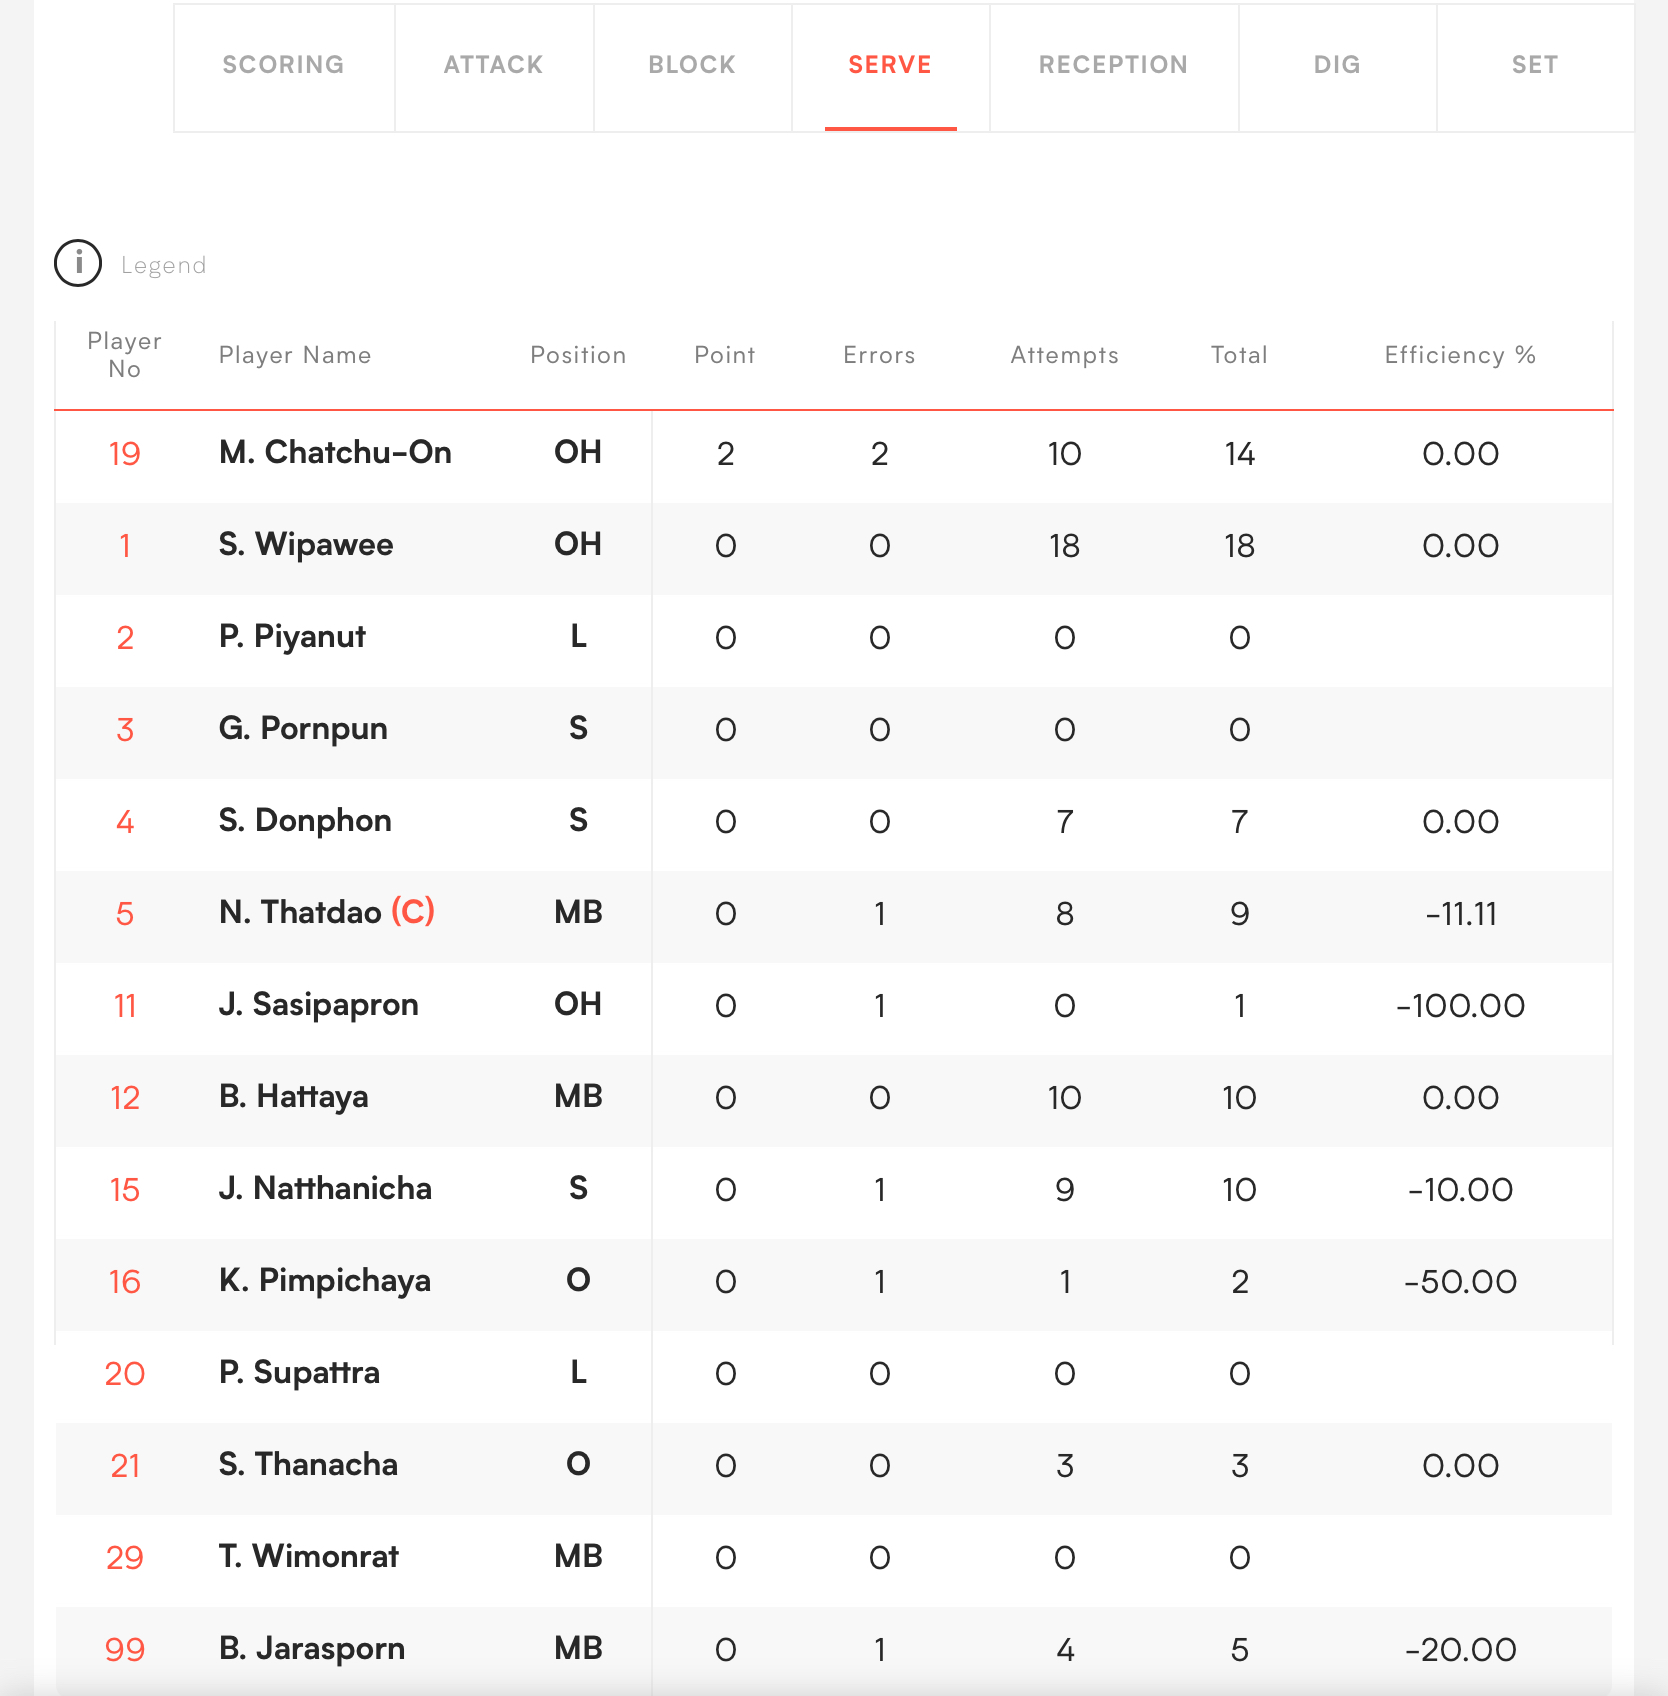Viewport: 1668px width, 1696px height.
Task: Click the Legend text link
Action: 163,266
